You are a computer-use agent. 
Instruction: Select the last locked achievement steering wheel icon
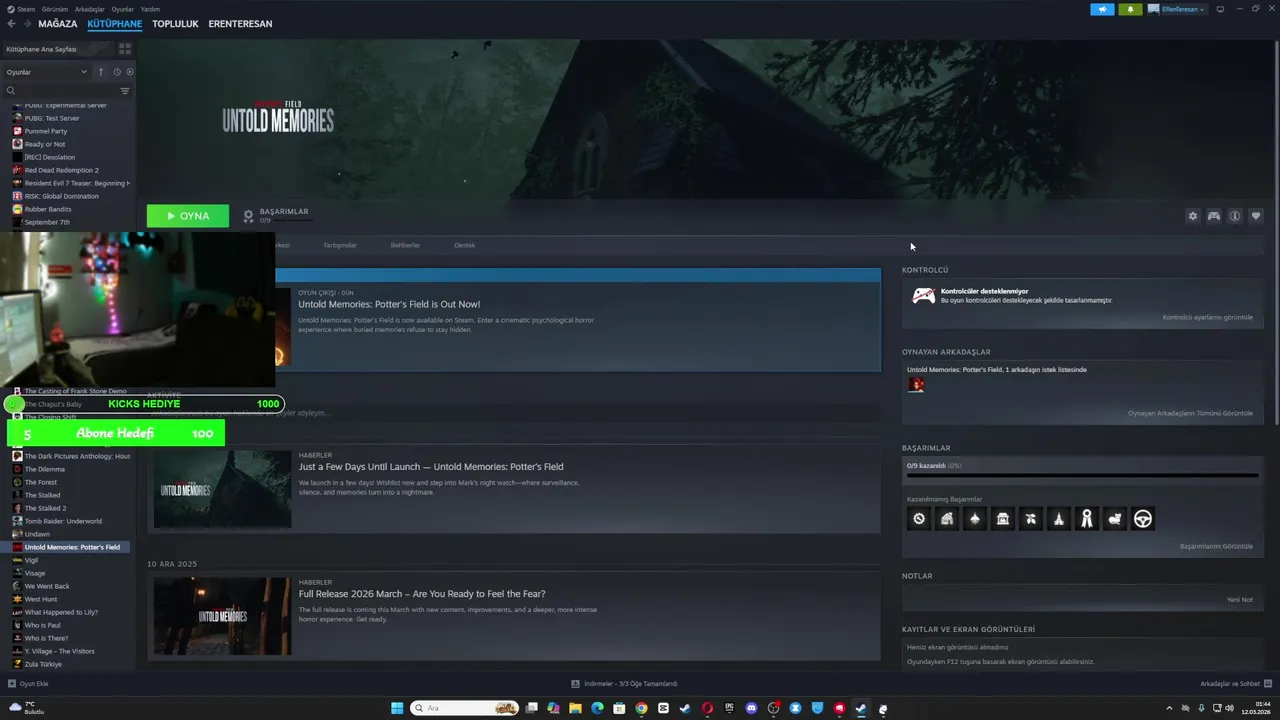pyautogui.click(x=1143, y=518)
